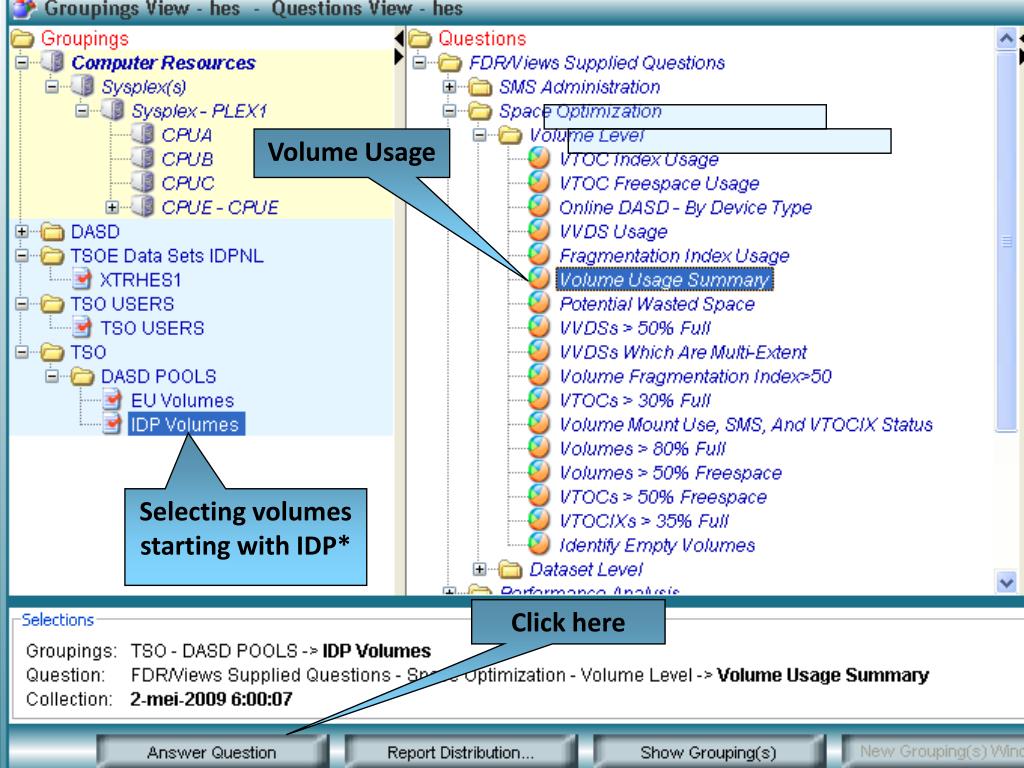Click the VTOCs > 30% Full icon
Screen dimensions: 1024x768
tap(539, 400)
